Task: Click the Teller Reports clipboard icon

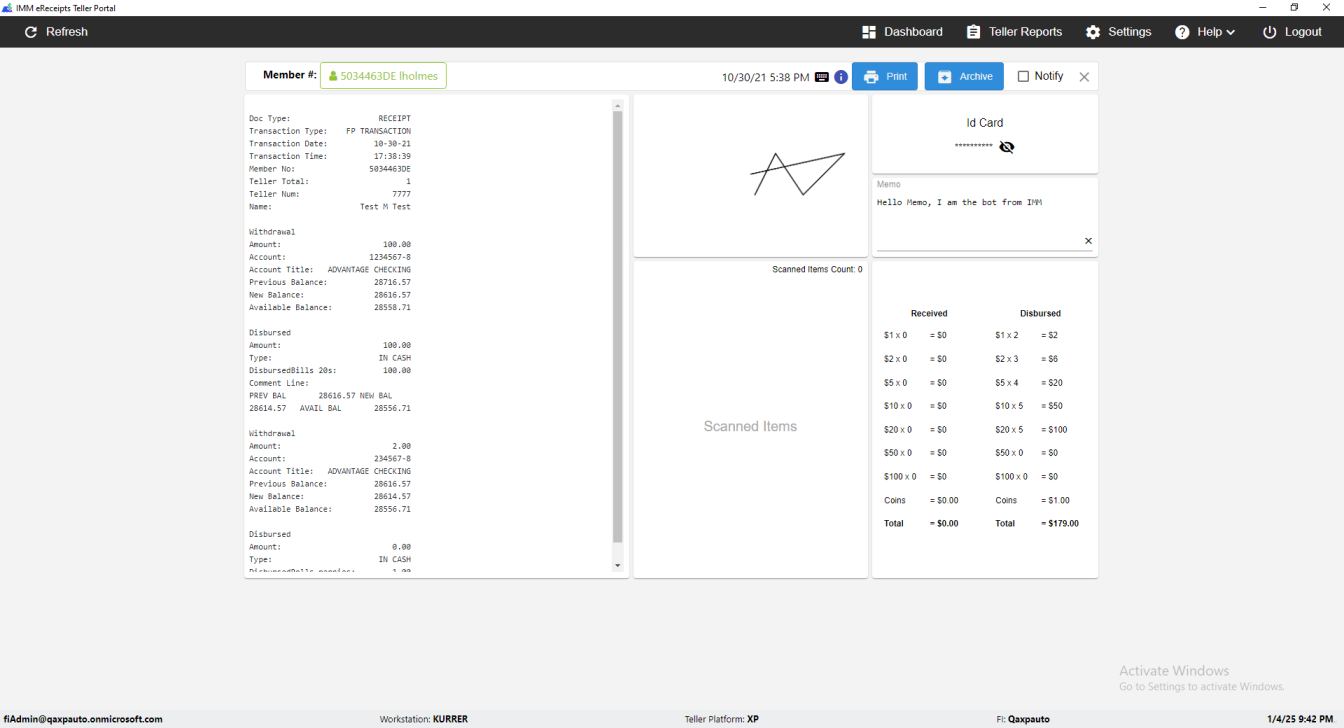Action: coord(973,32)
